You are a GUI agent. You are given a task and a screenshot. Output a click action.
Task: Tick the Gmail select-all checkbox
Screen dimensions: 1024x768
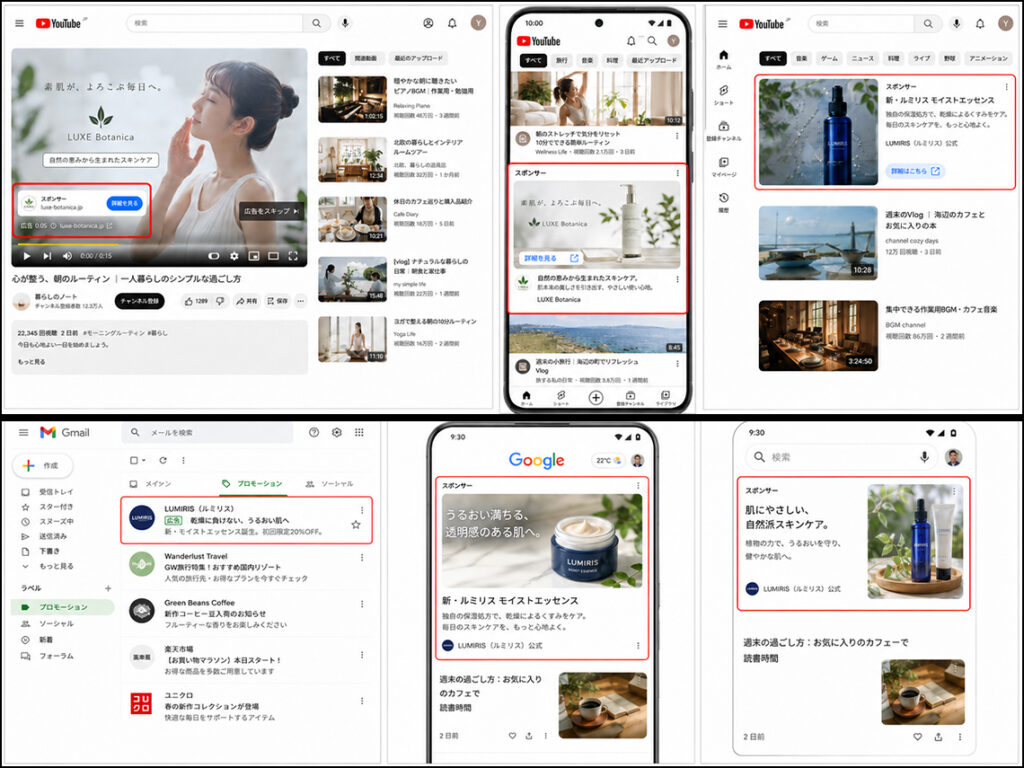[134, 460]
